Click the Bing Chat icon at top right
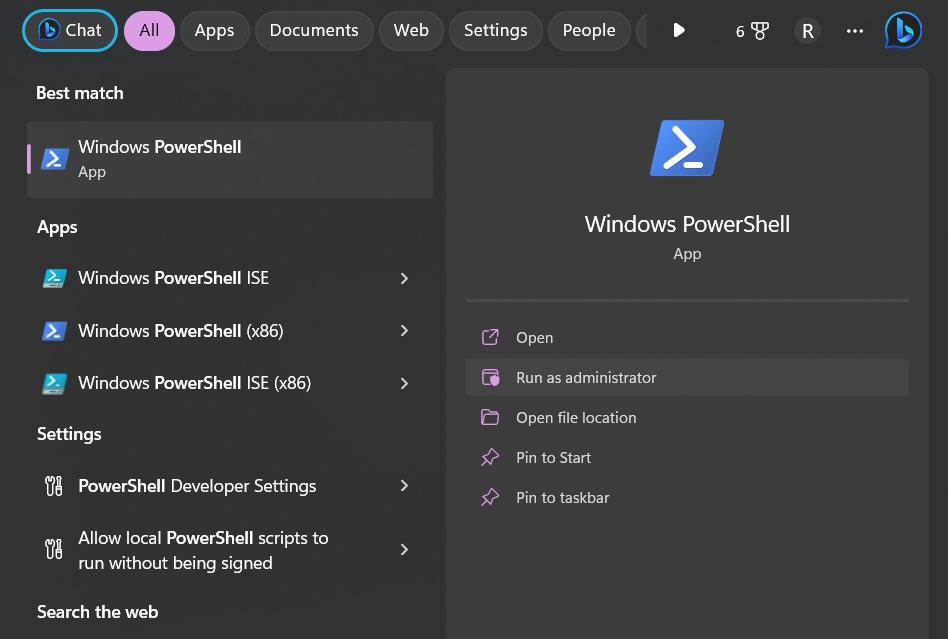948x639 pixels. (x=903, y=30)
